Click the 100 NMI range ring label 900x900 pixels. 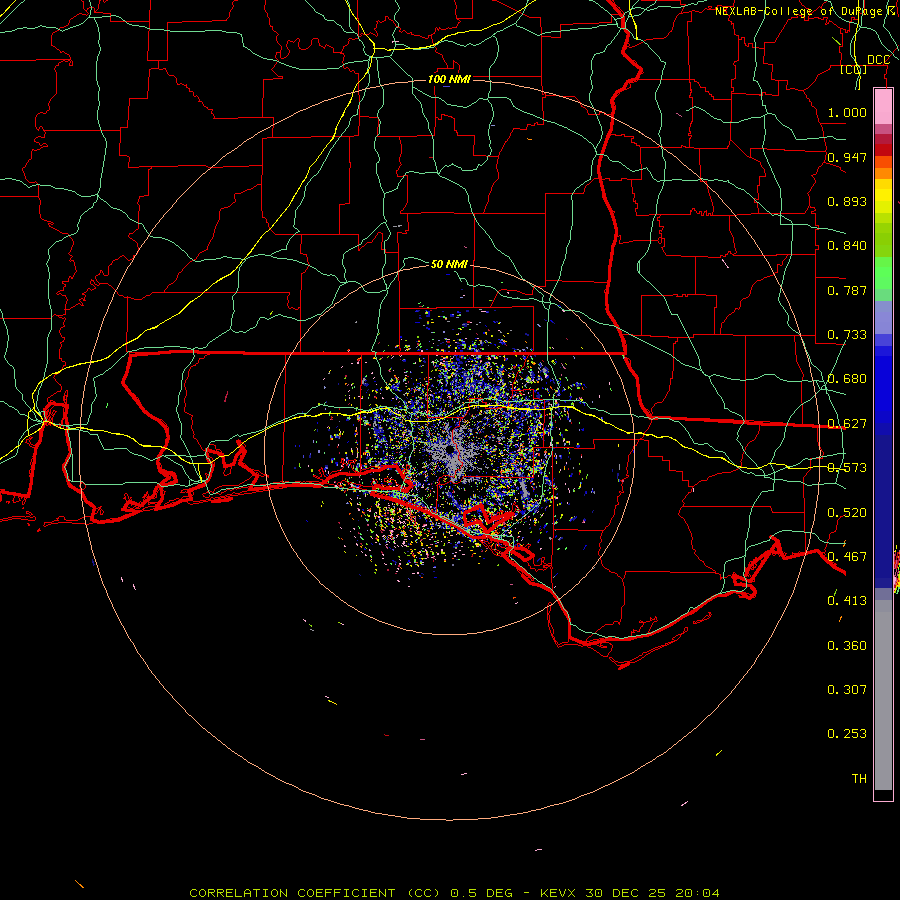click(x=449, y=79)
